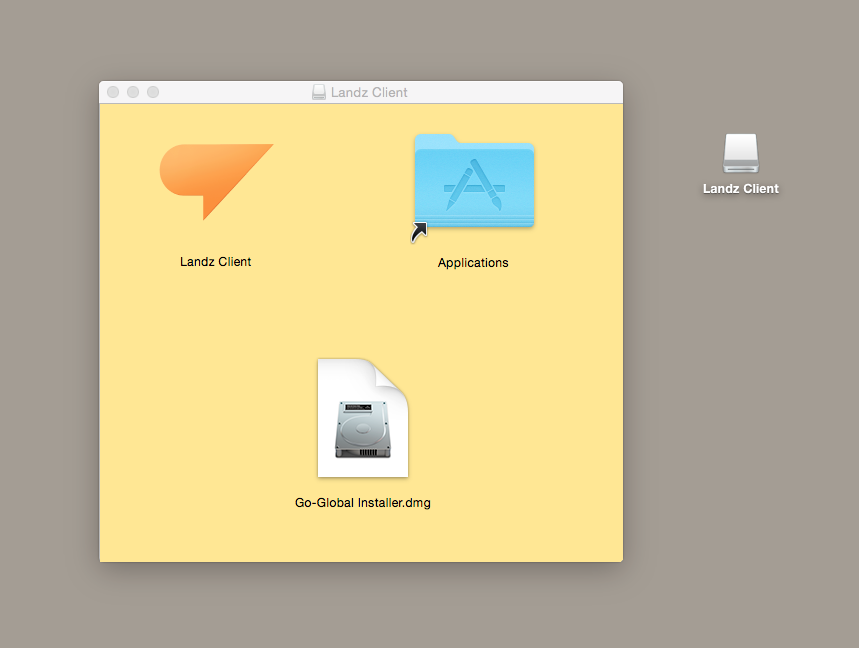This screenshot has width=859, height=648.
Task: Select the Landz Client mounted volume on desktop
Action: coord(741,153)
